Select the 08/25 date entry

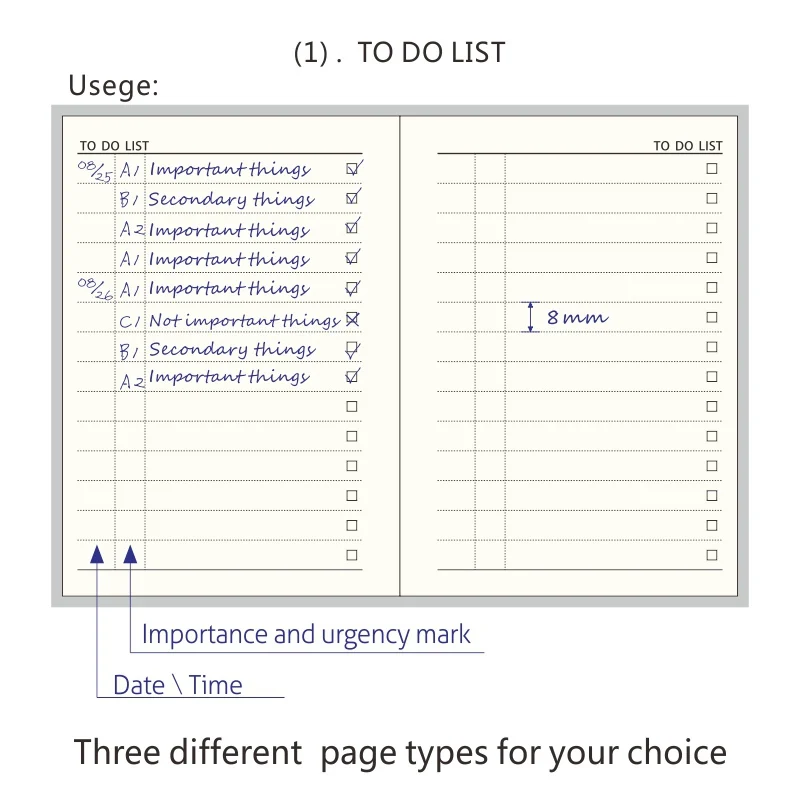pos(95,170)
